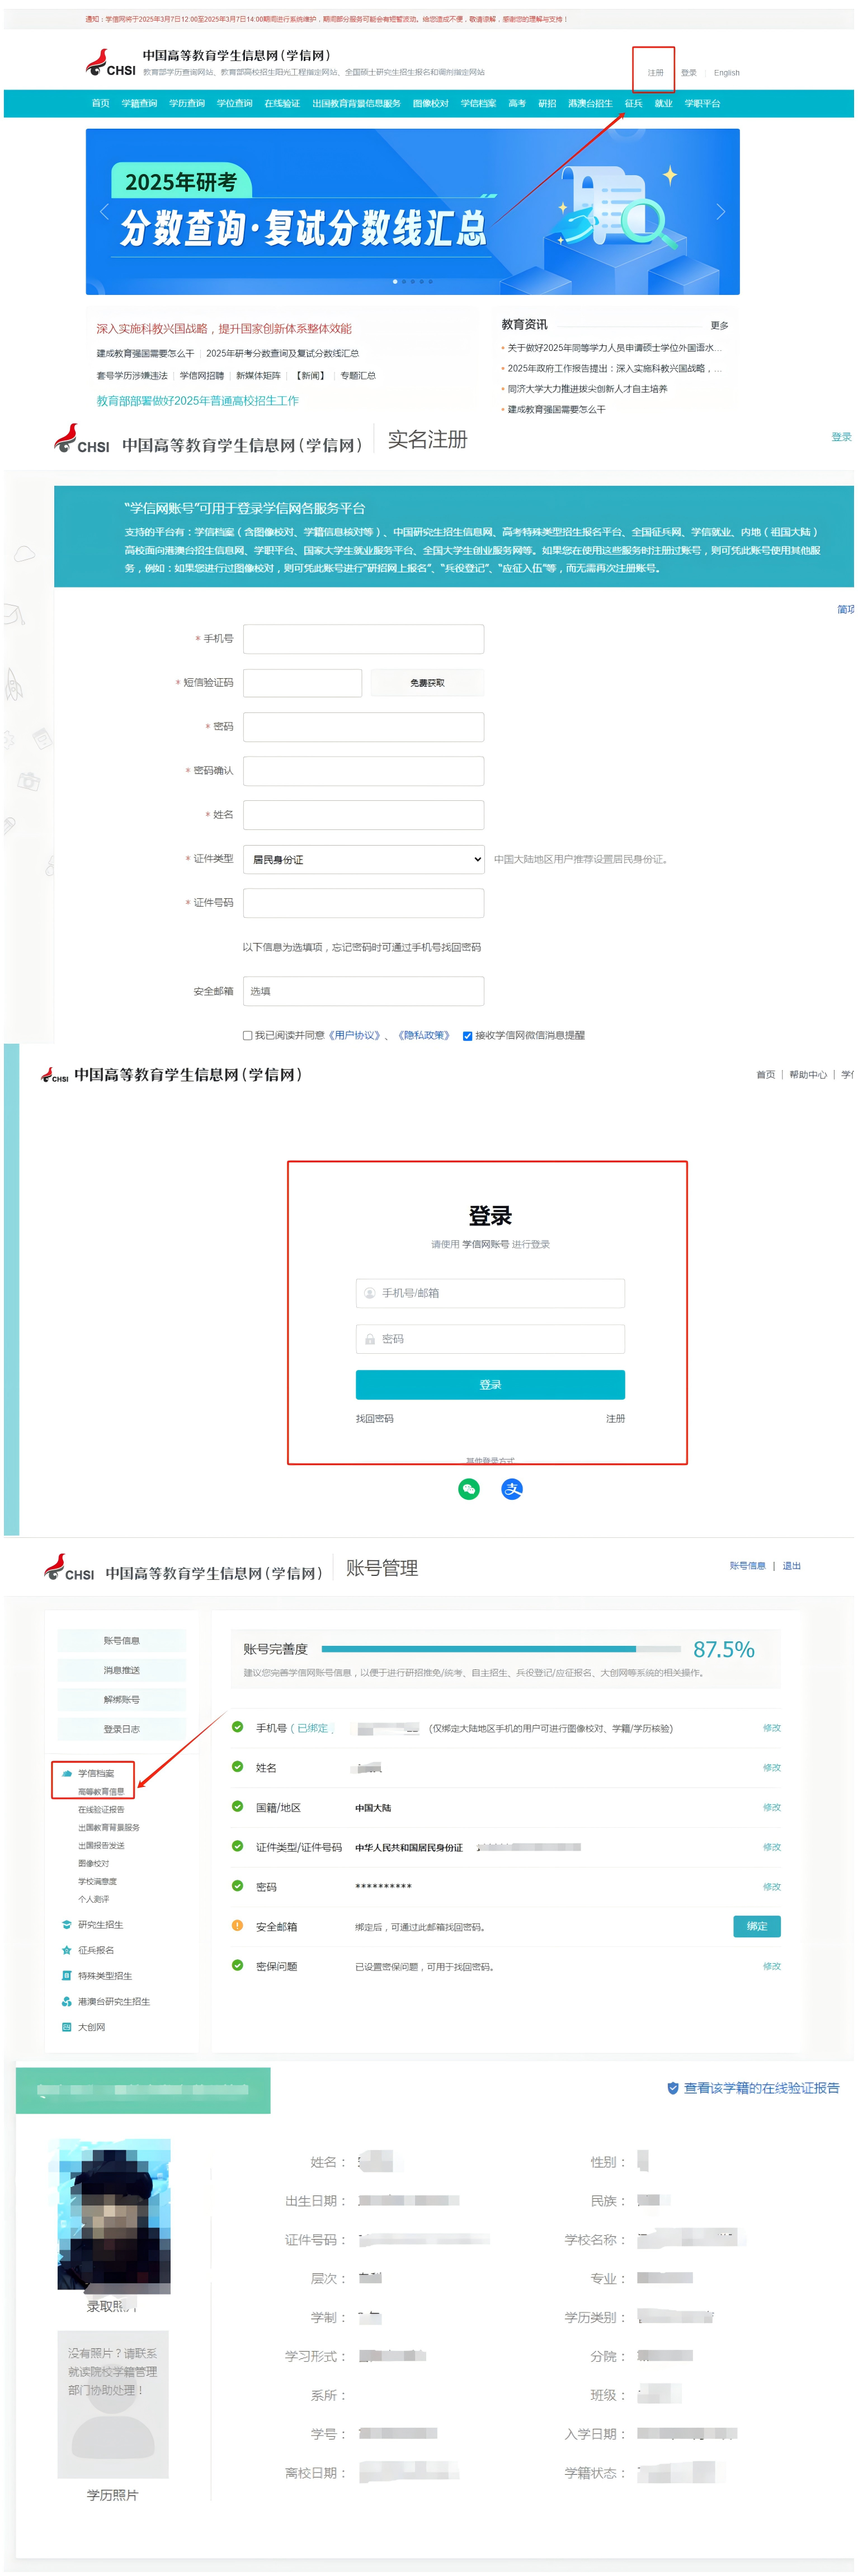Click the green check icon for 密保问题

[237, 1965]
